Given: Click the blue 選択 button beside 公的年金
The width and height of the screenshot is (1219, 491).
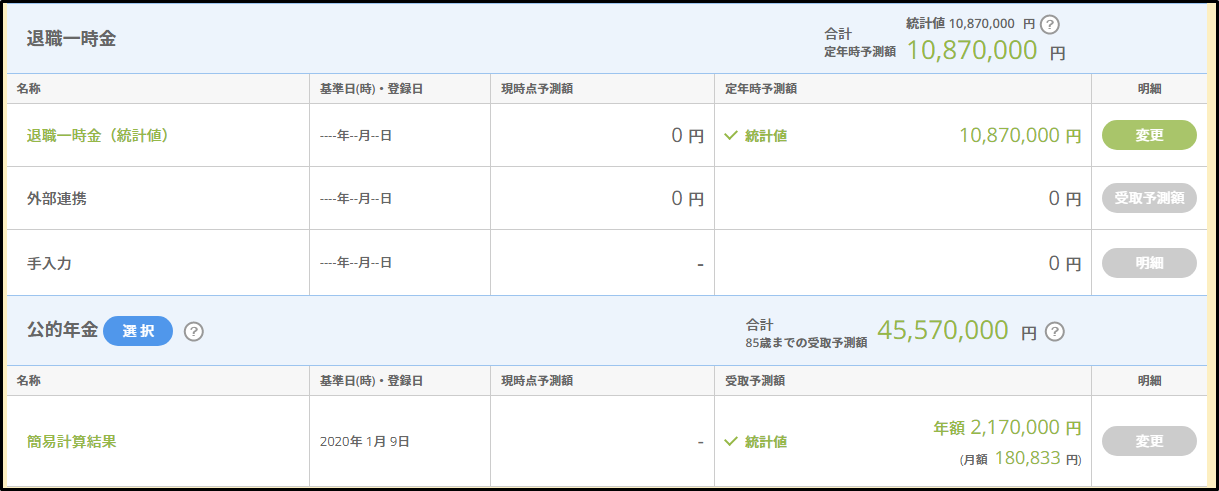Looking at the screenshot, I should [x=138, y=331].
